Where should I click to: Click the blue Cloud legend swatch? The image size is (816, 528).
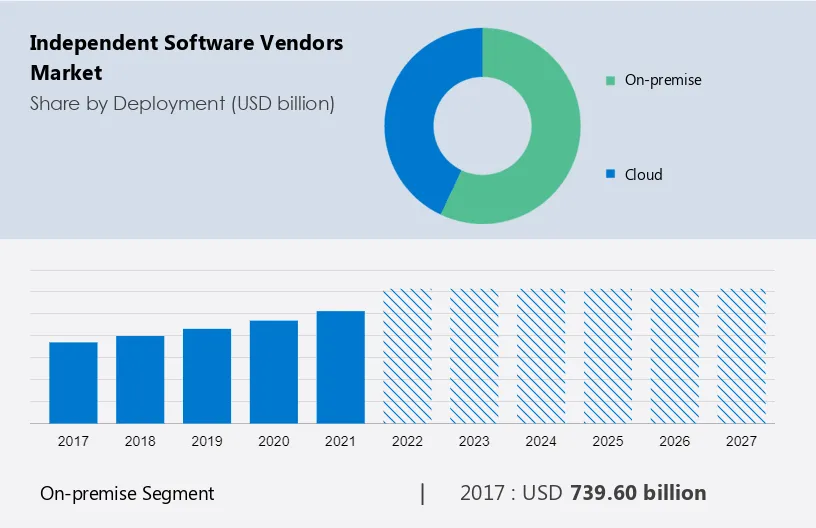coord(610,174)
